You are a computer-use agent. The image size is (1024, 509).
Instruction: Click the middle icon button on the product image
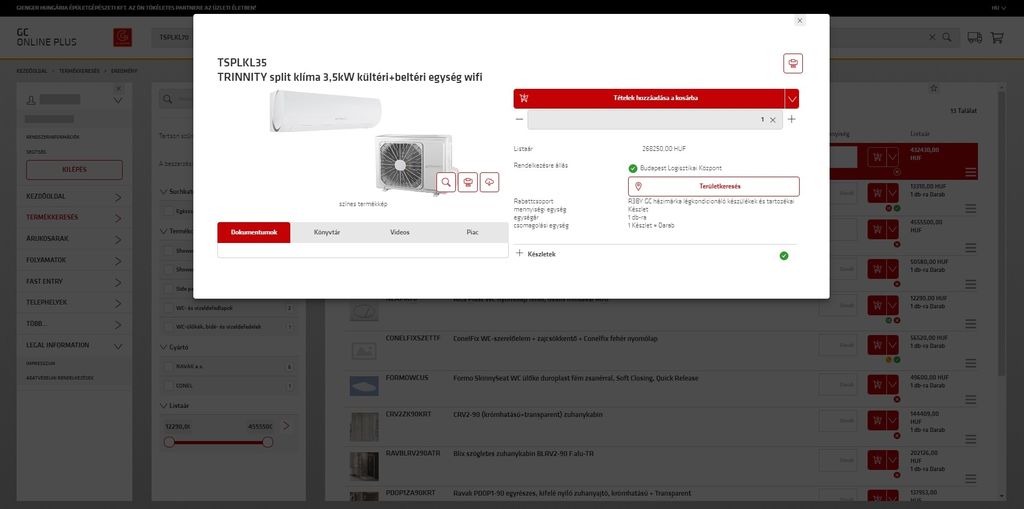point(468,182)
